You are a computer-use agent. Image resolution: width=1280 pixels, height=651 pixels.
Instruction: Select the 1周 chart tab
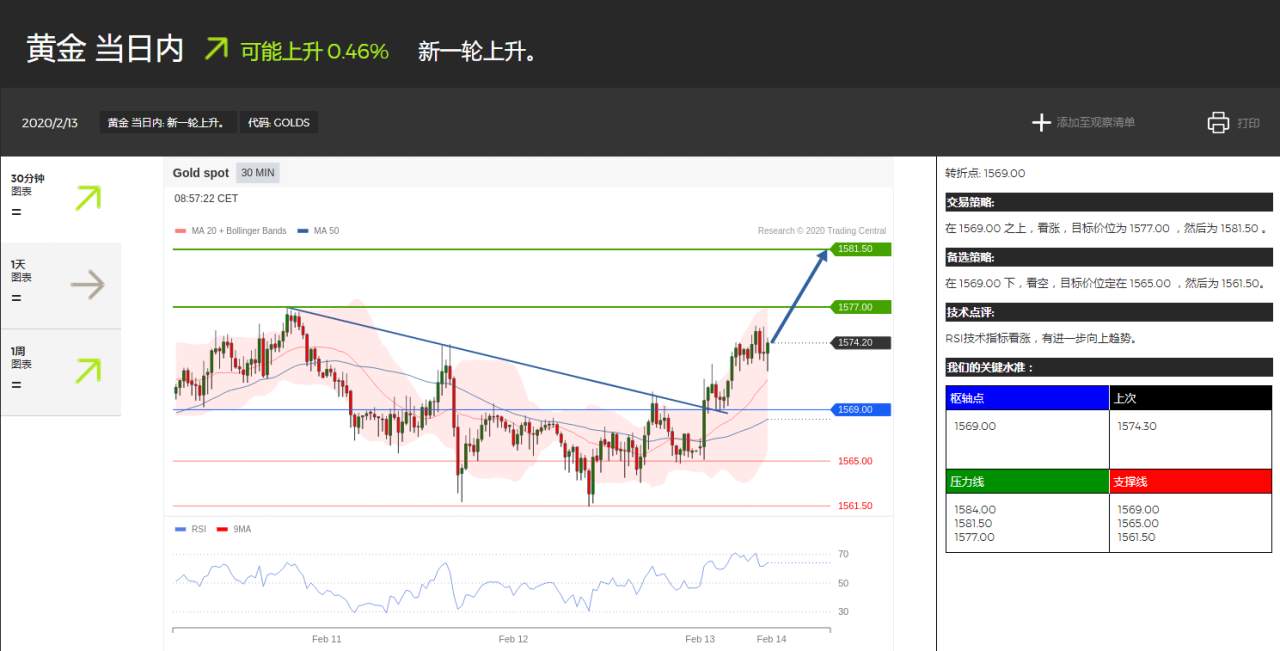point(60,372)
